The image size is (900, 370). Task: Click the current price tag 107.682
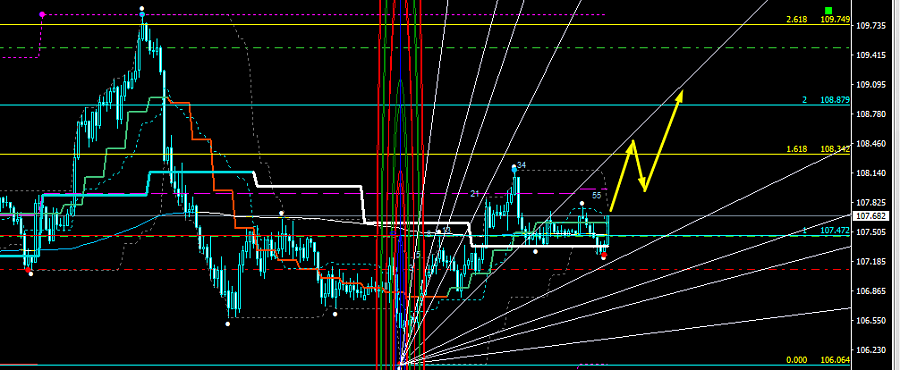[871, 216]
